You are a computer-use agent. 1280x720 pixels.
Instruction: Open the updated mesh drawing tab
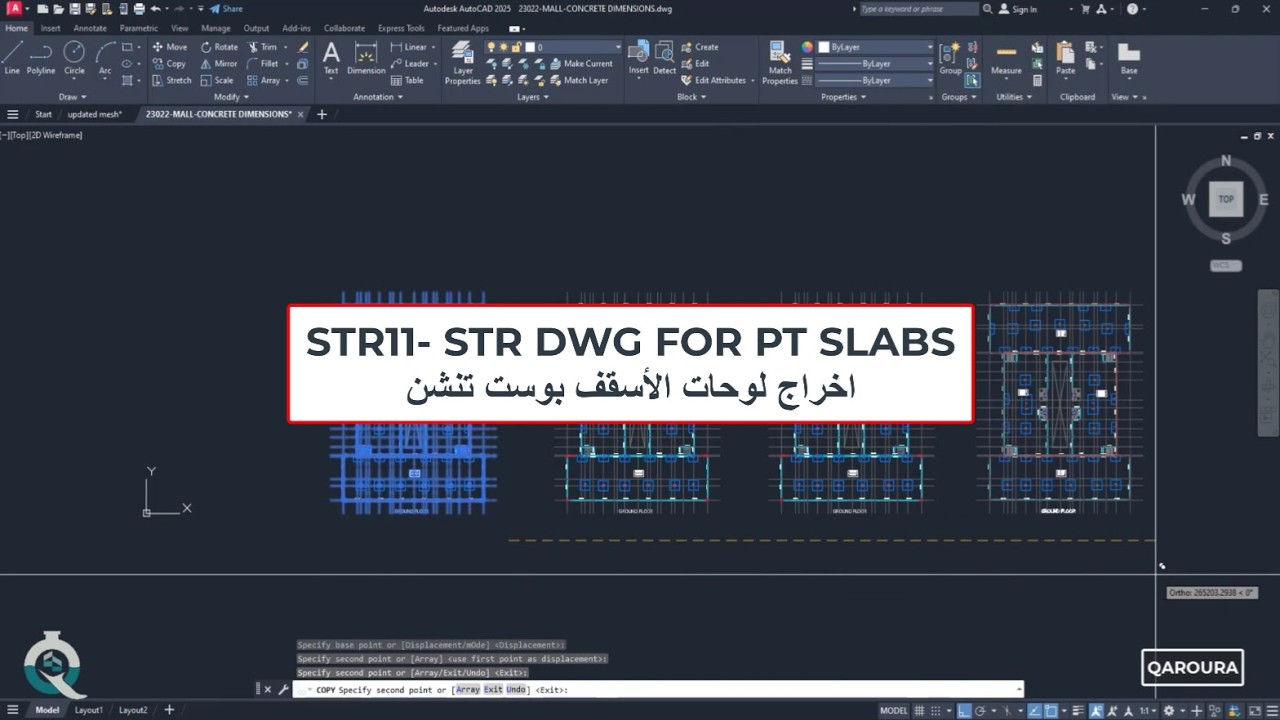94,114
